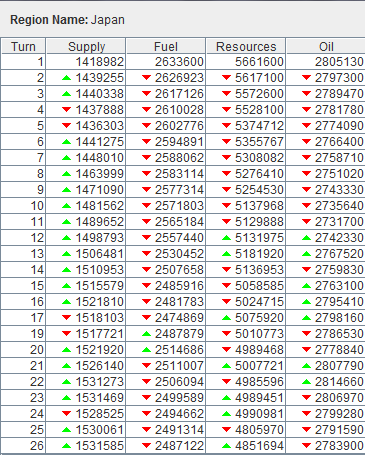Select turn number 19 cell
Image resolution: width=365 pixels, height=455 pixels.
(23, 334)
